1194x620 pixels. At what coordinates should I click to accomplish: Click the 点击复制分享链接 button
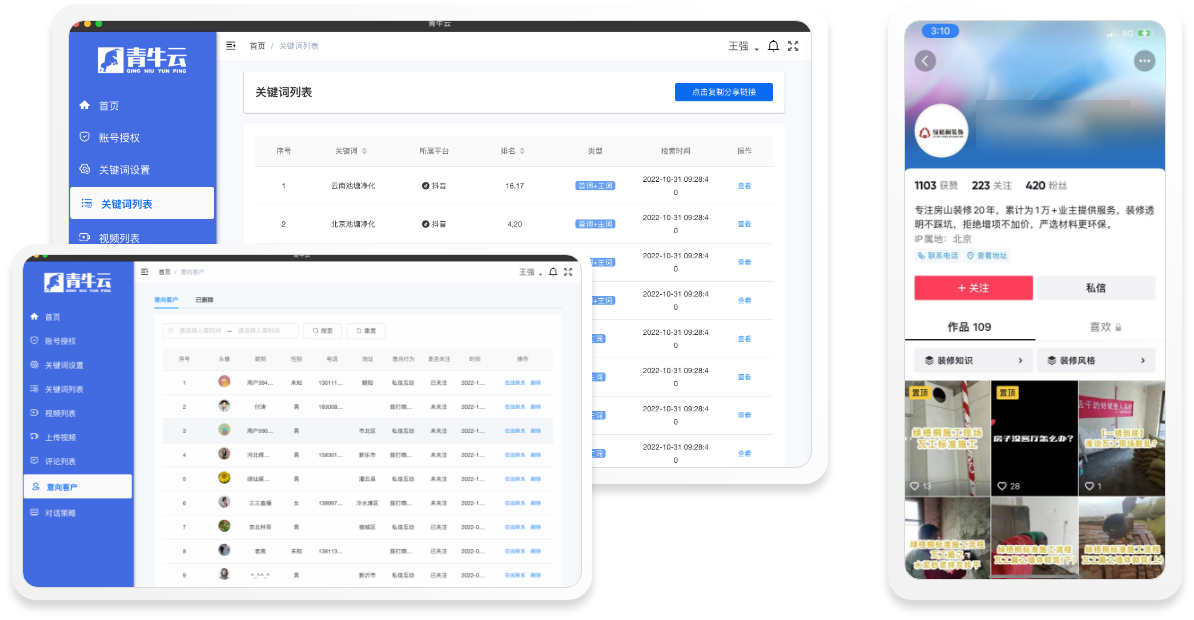[x=723, y=92]
